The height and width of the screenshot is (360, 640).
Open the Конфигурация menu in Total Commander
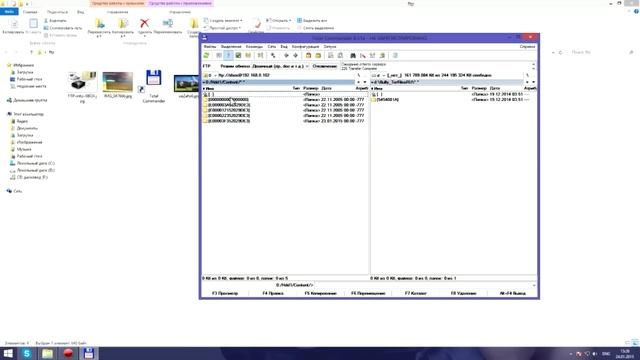click(x=305, y=47)
